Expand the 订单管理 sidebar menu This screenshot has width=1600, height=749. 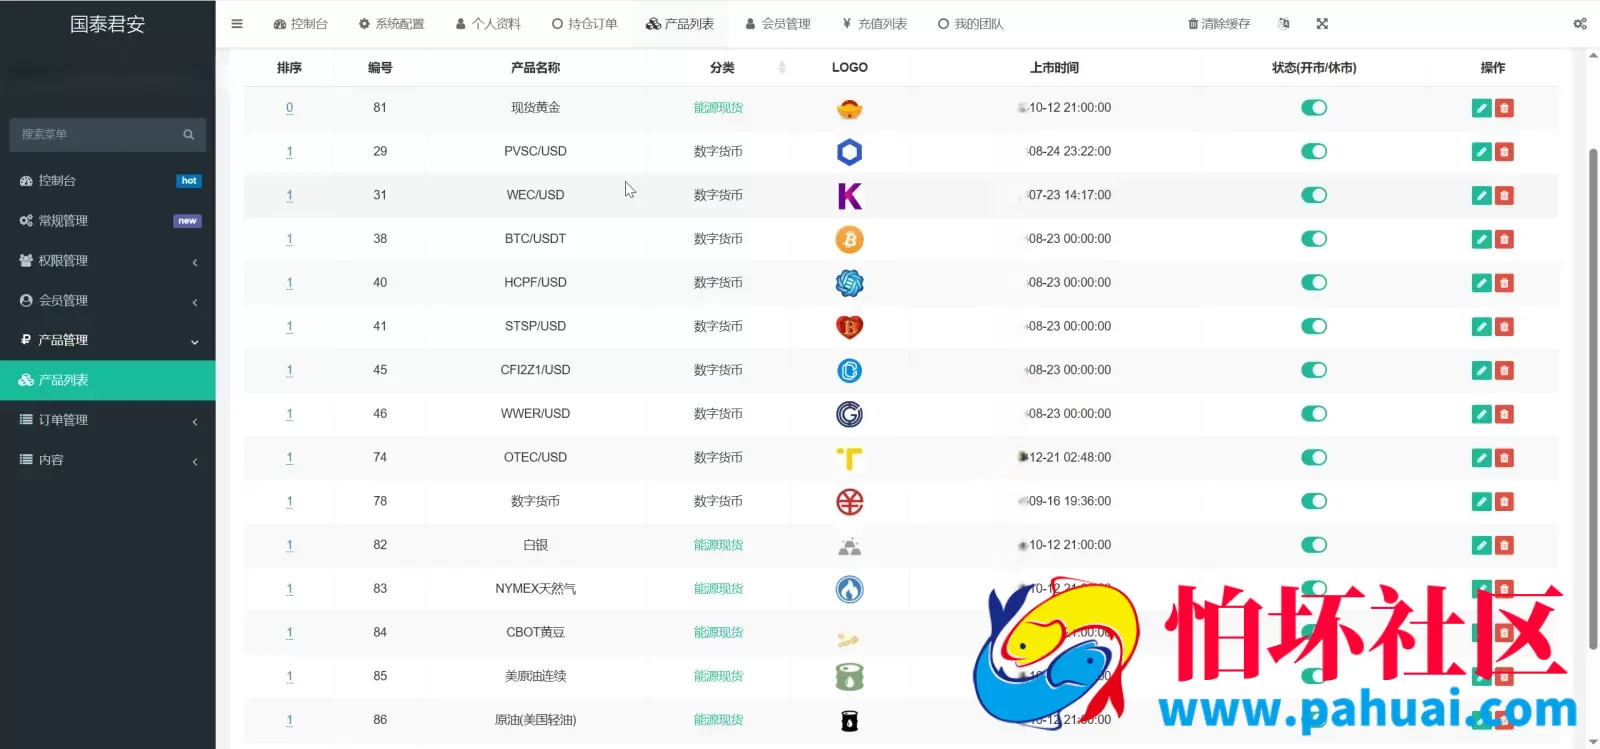[107, 420]
